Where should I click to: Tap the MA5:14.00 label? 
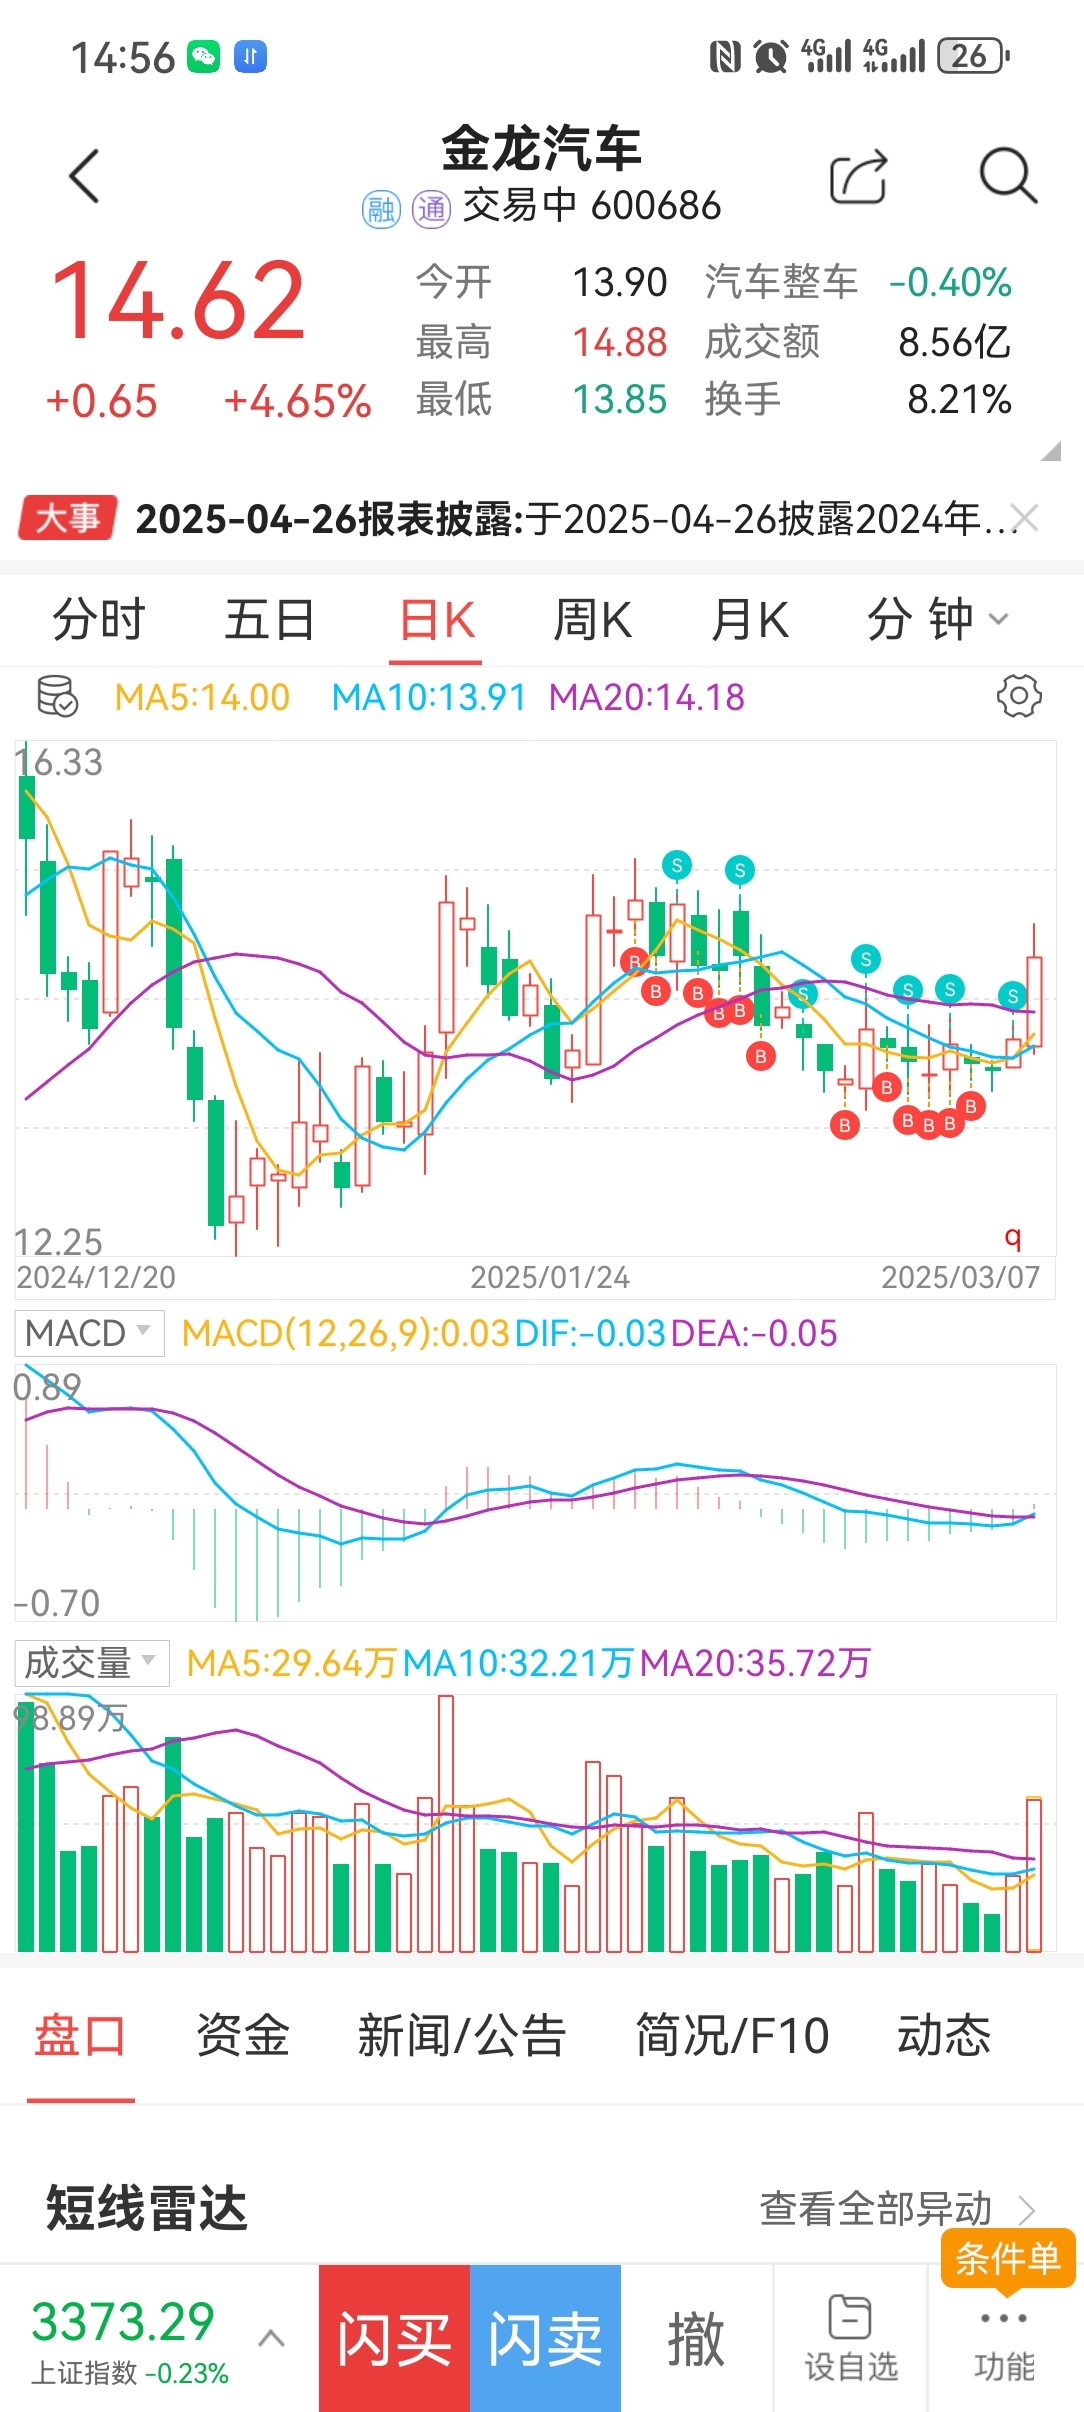pos(202,697)
